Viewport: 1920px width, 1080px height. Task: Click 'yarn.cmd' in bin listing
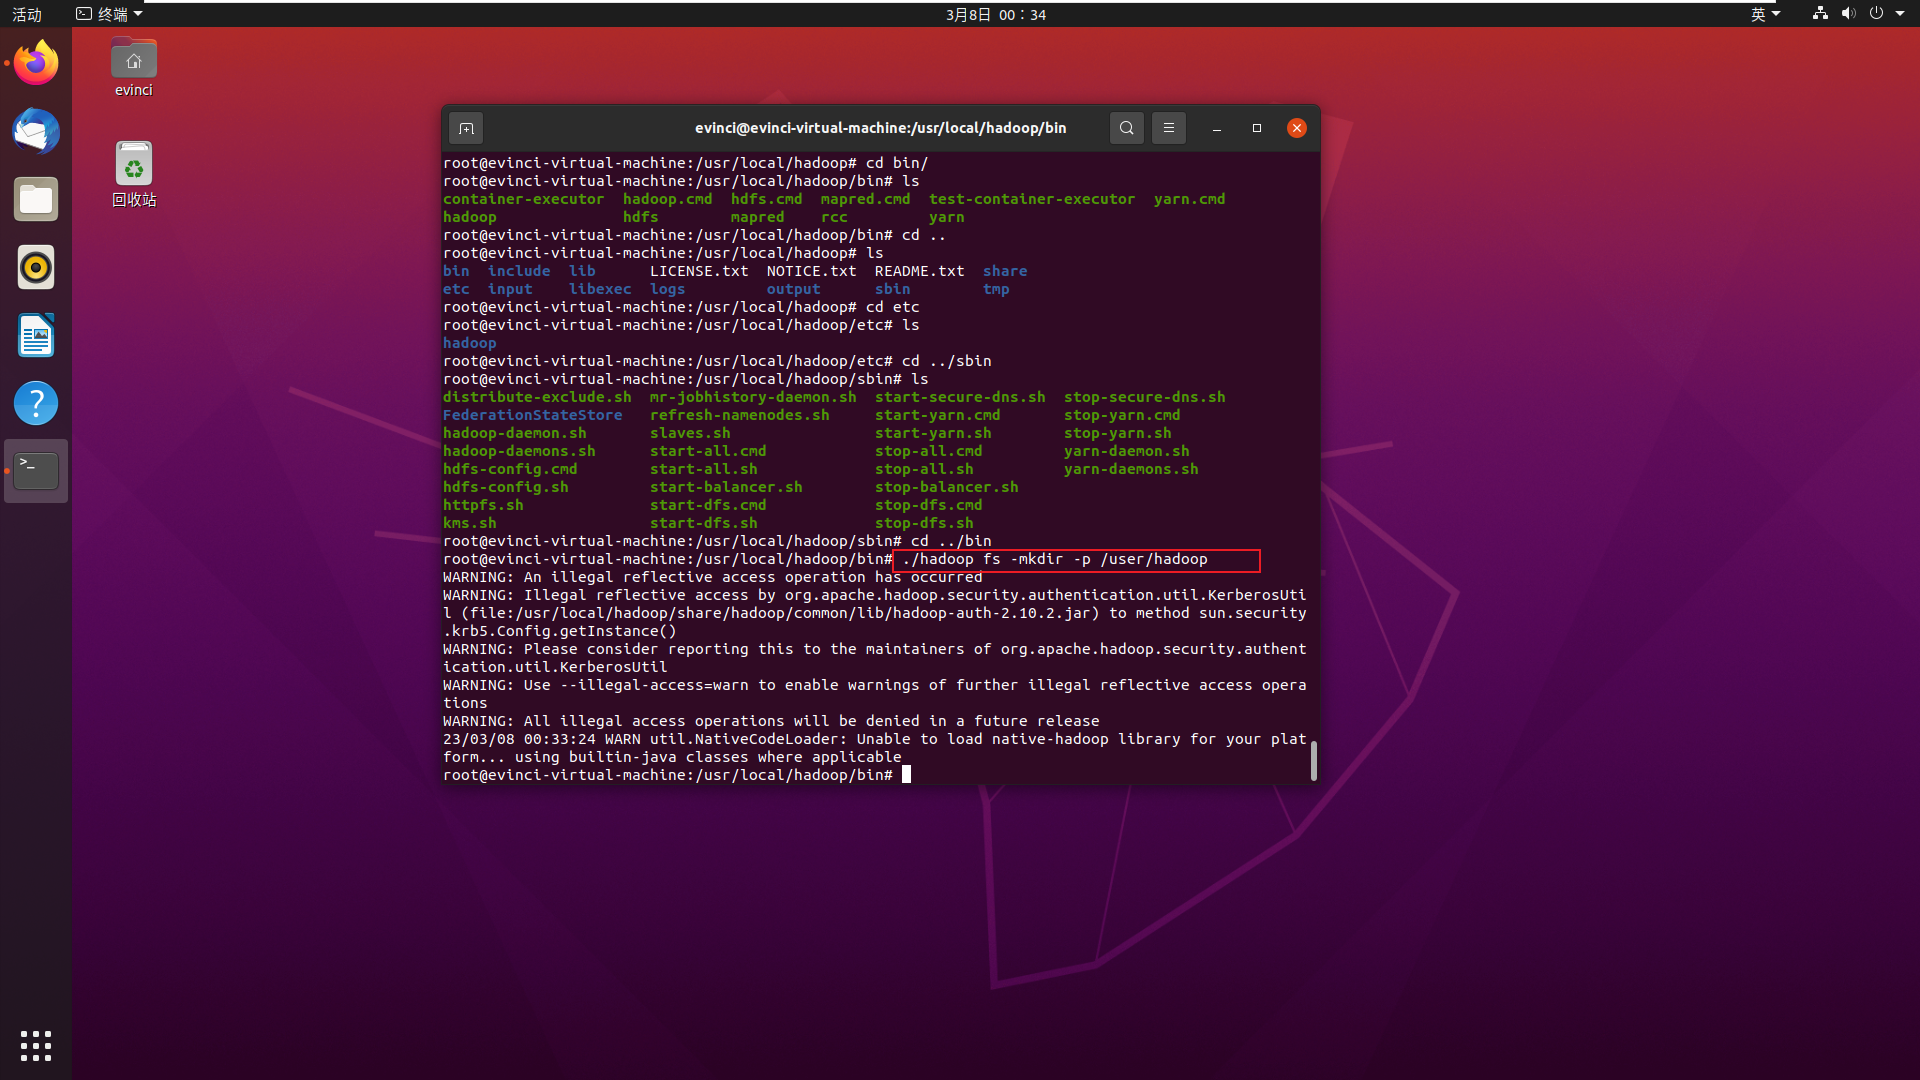tap(1190, 199)
